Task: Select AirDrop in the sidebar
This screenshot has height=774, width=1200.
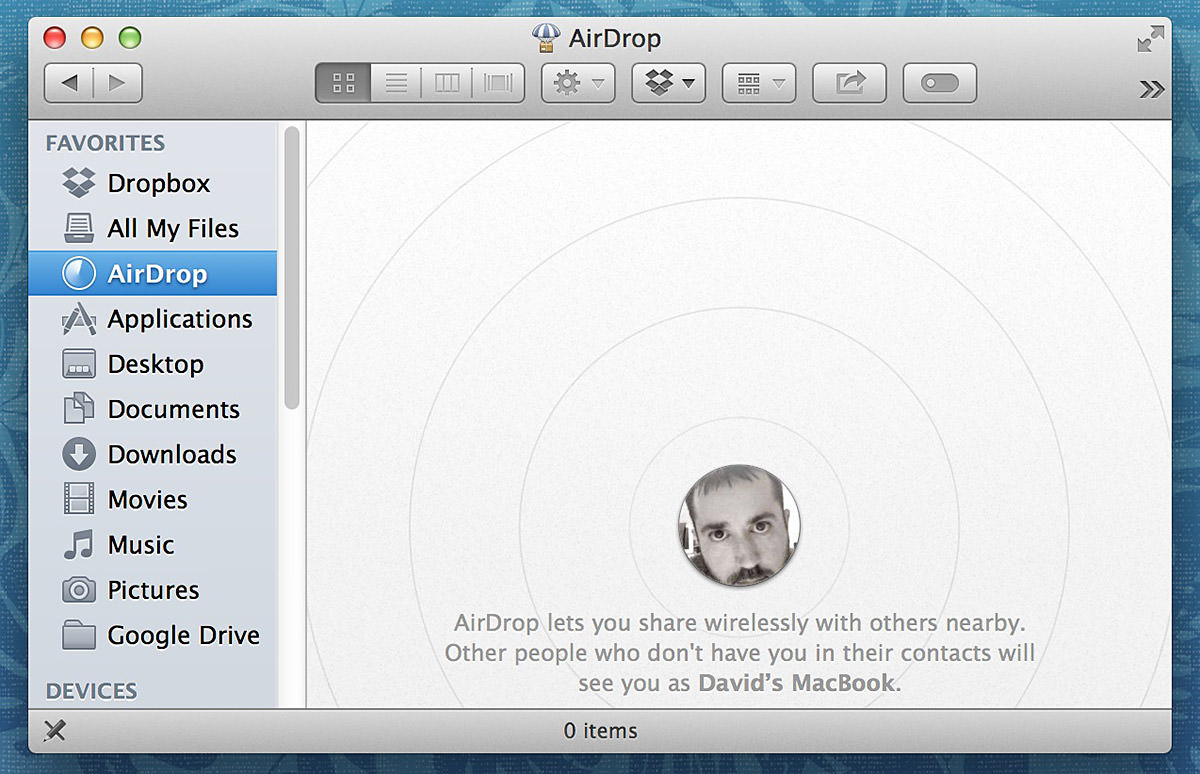Action: pos(153,274)
